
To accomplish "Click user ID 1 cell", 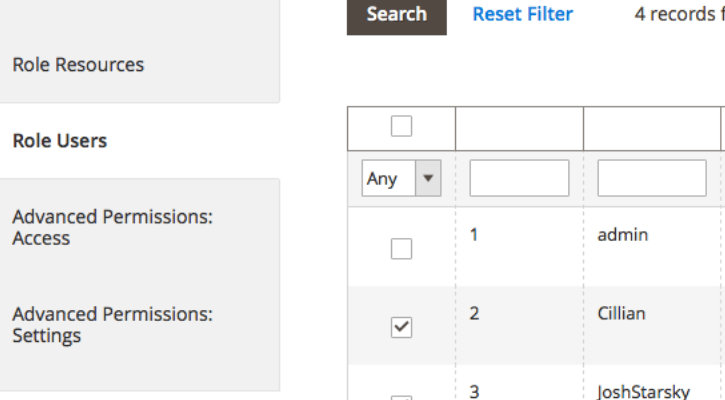I will (473, 235).
